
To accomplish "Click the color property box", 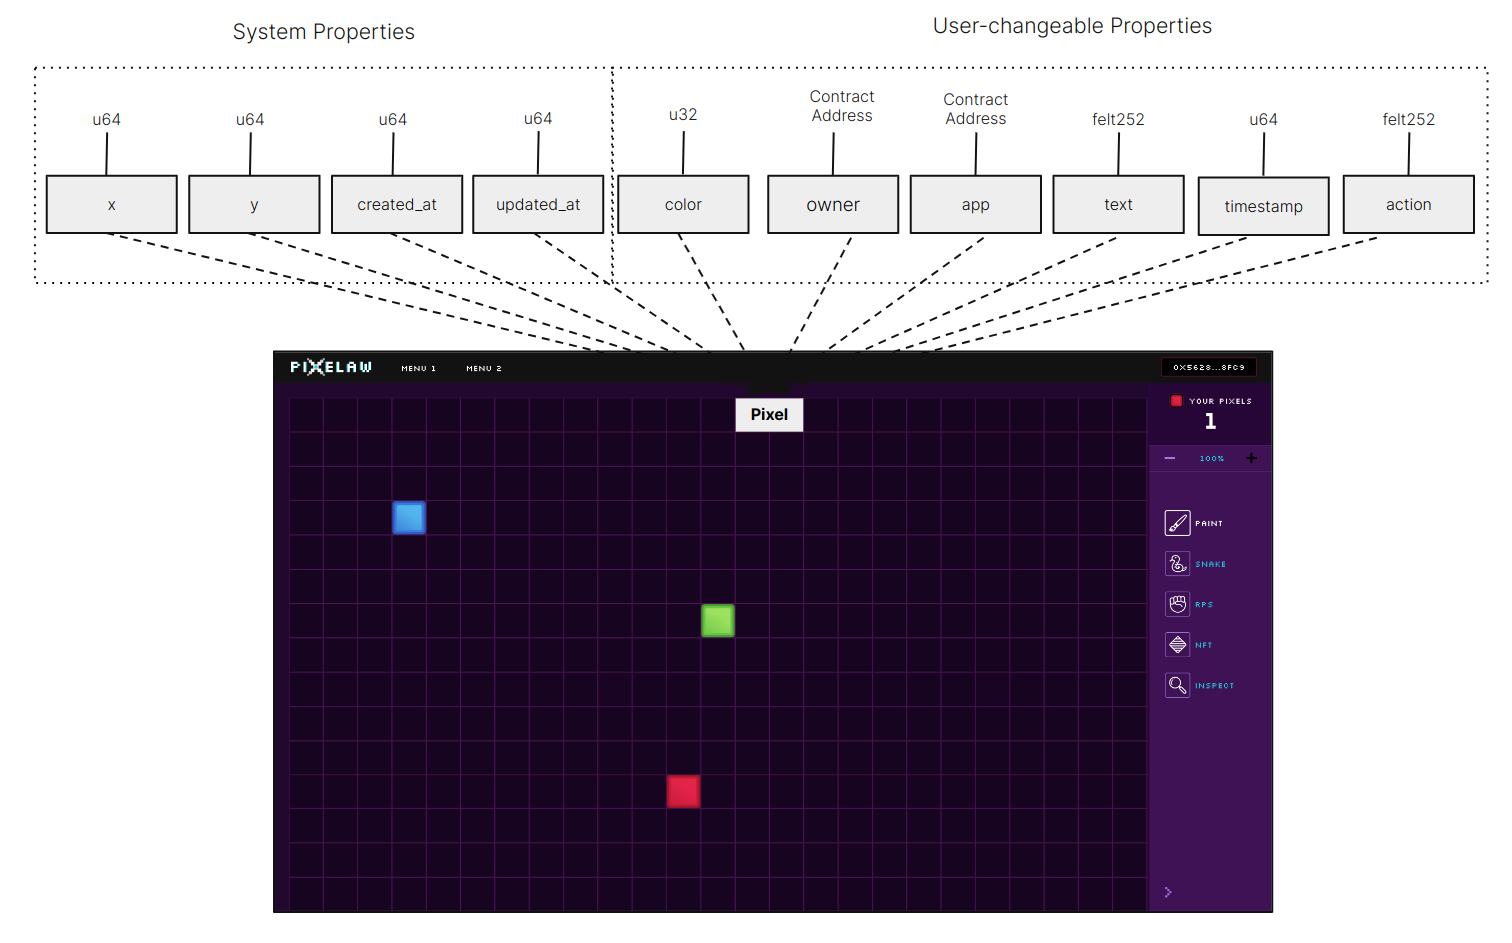I will pyautogui.click(x=683, y=205).
